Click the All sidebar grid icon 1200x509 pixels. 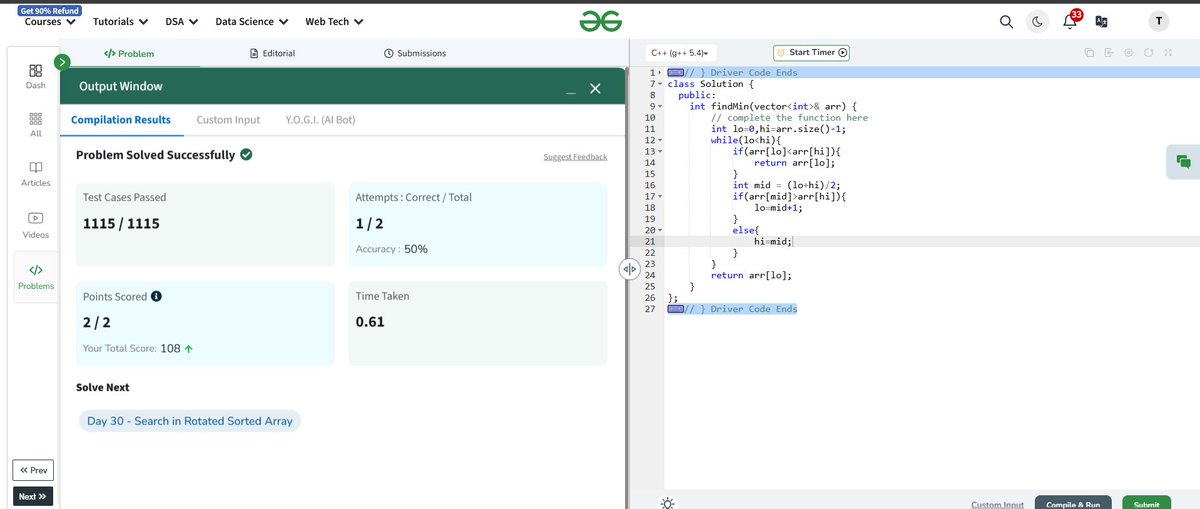(x=35, y=124)
